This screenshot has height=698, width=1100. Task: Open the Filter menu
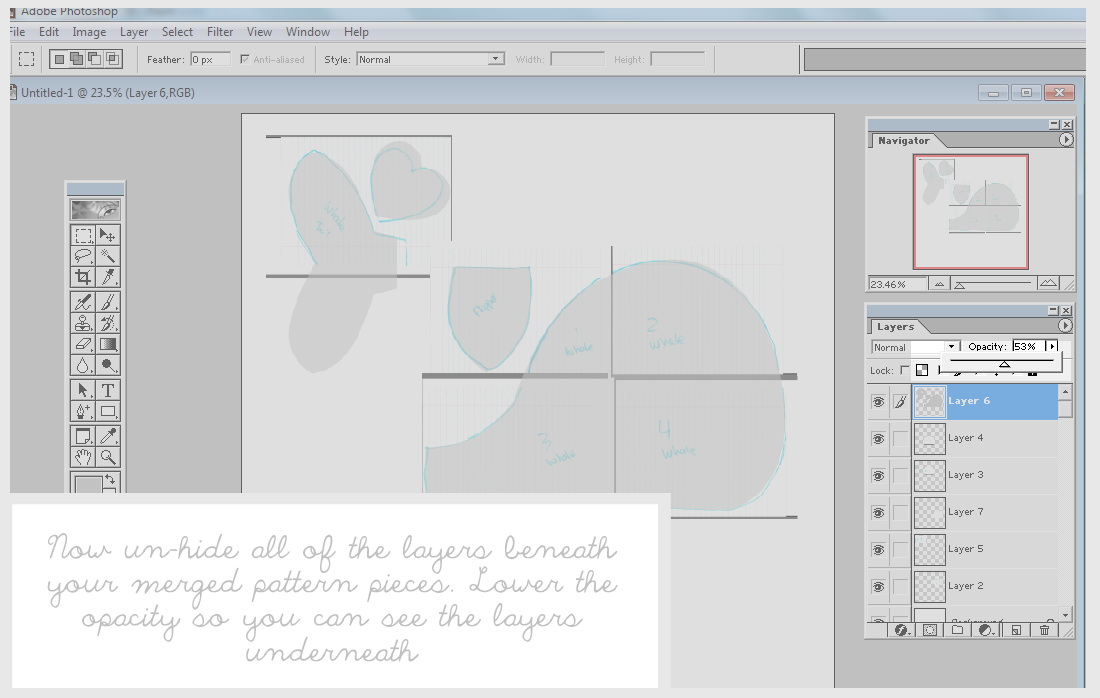[220, 31]
